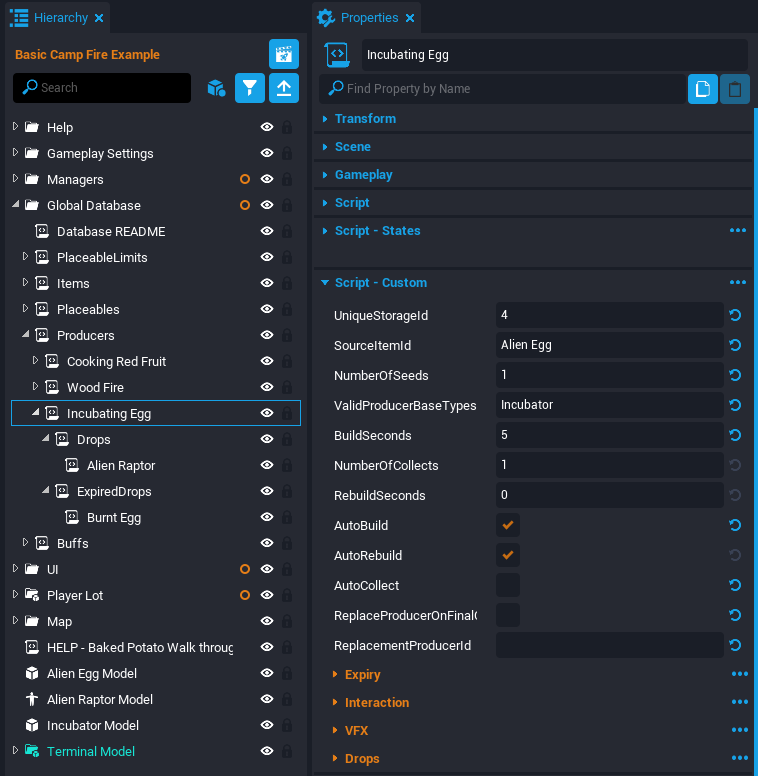Click the copy properties icon
758x776 pixels.
click(x=703, y=89)
